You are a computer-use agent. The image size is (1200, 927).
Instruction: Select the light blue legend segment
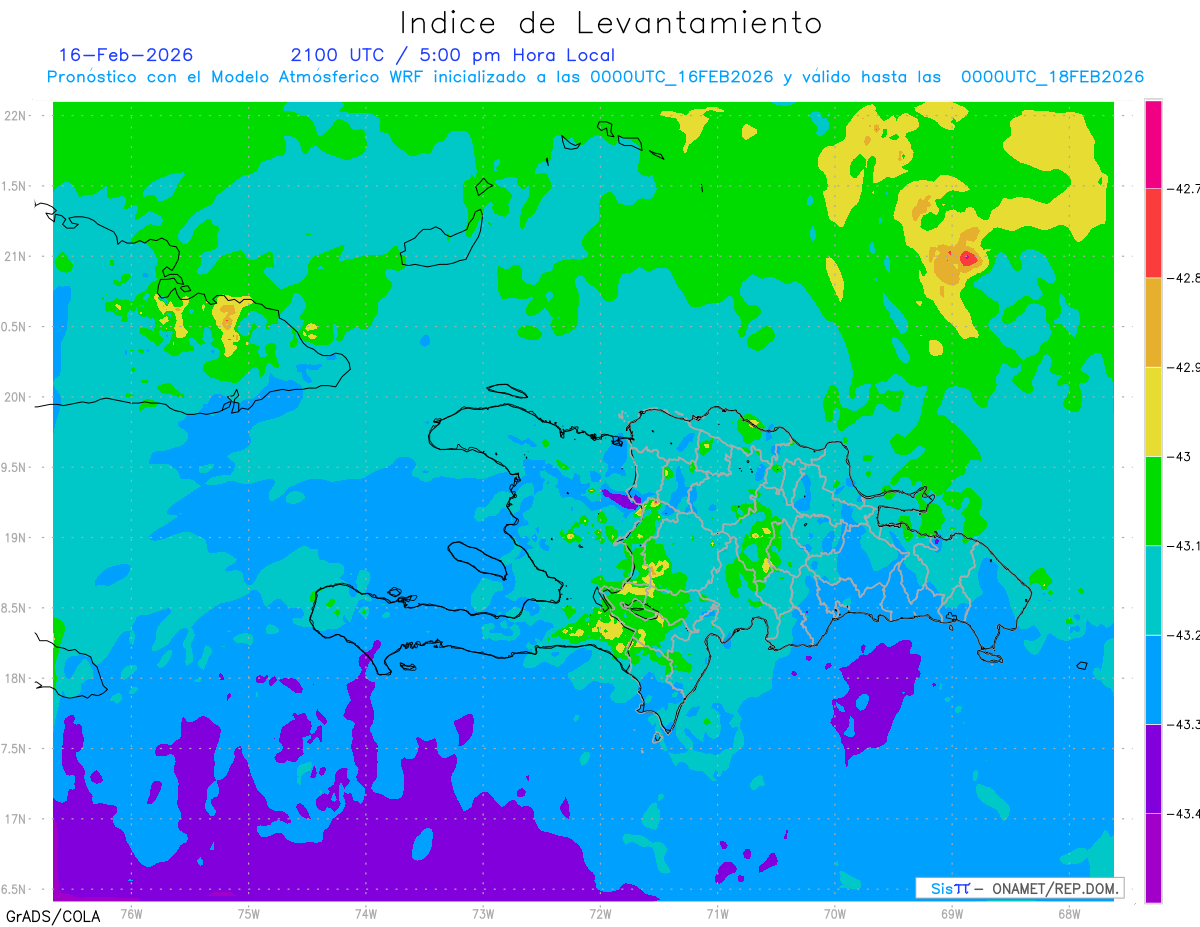pyautogui.click(x=1153, y=680)
